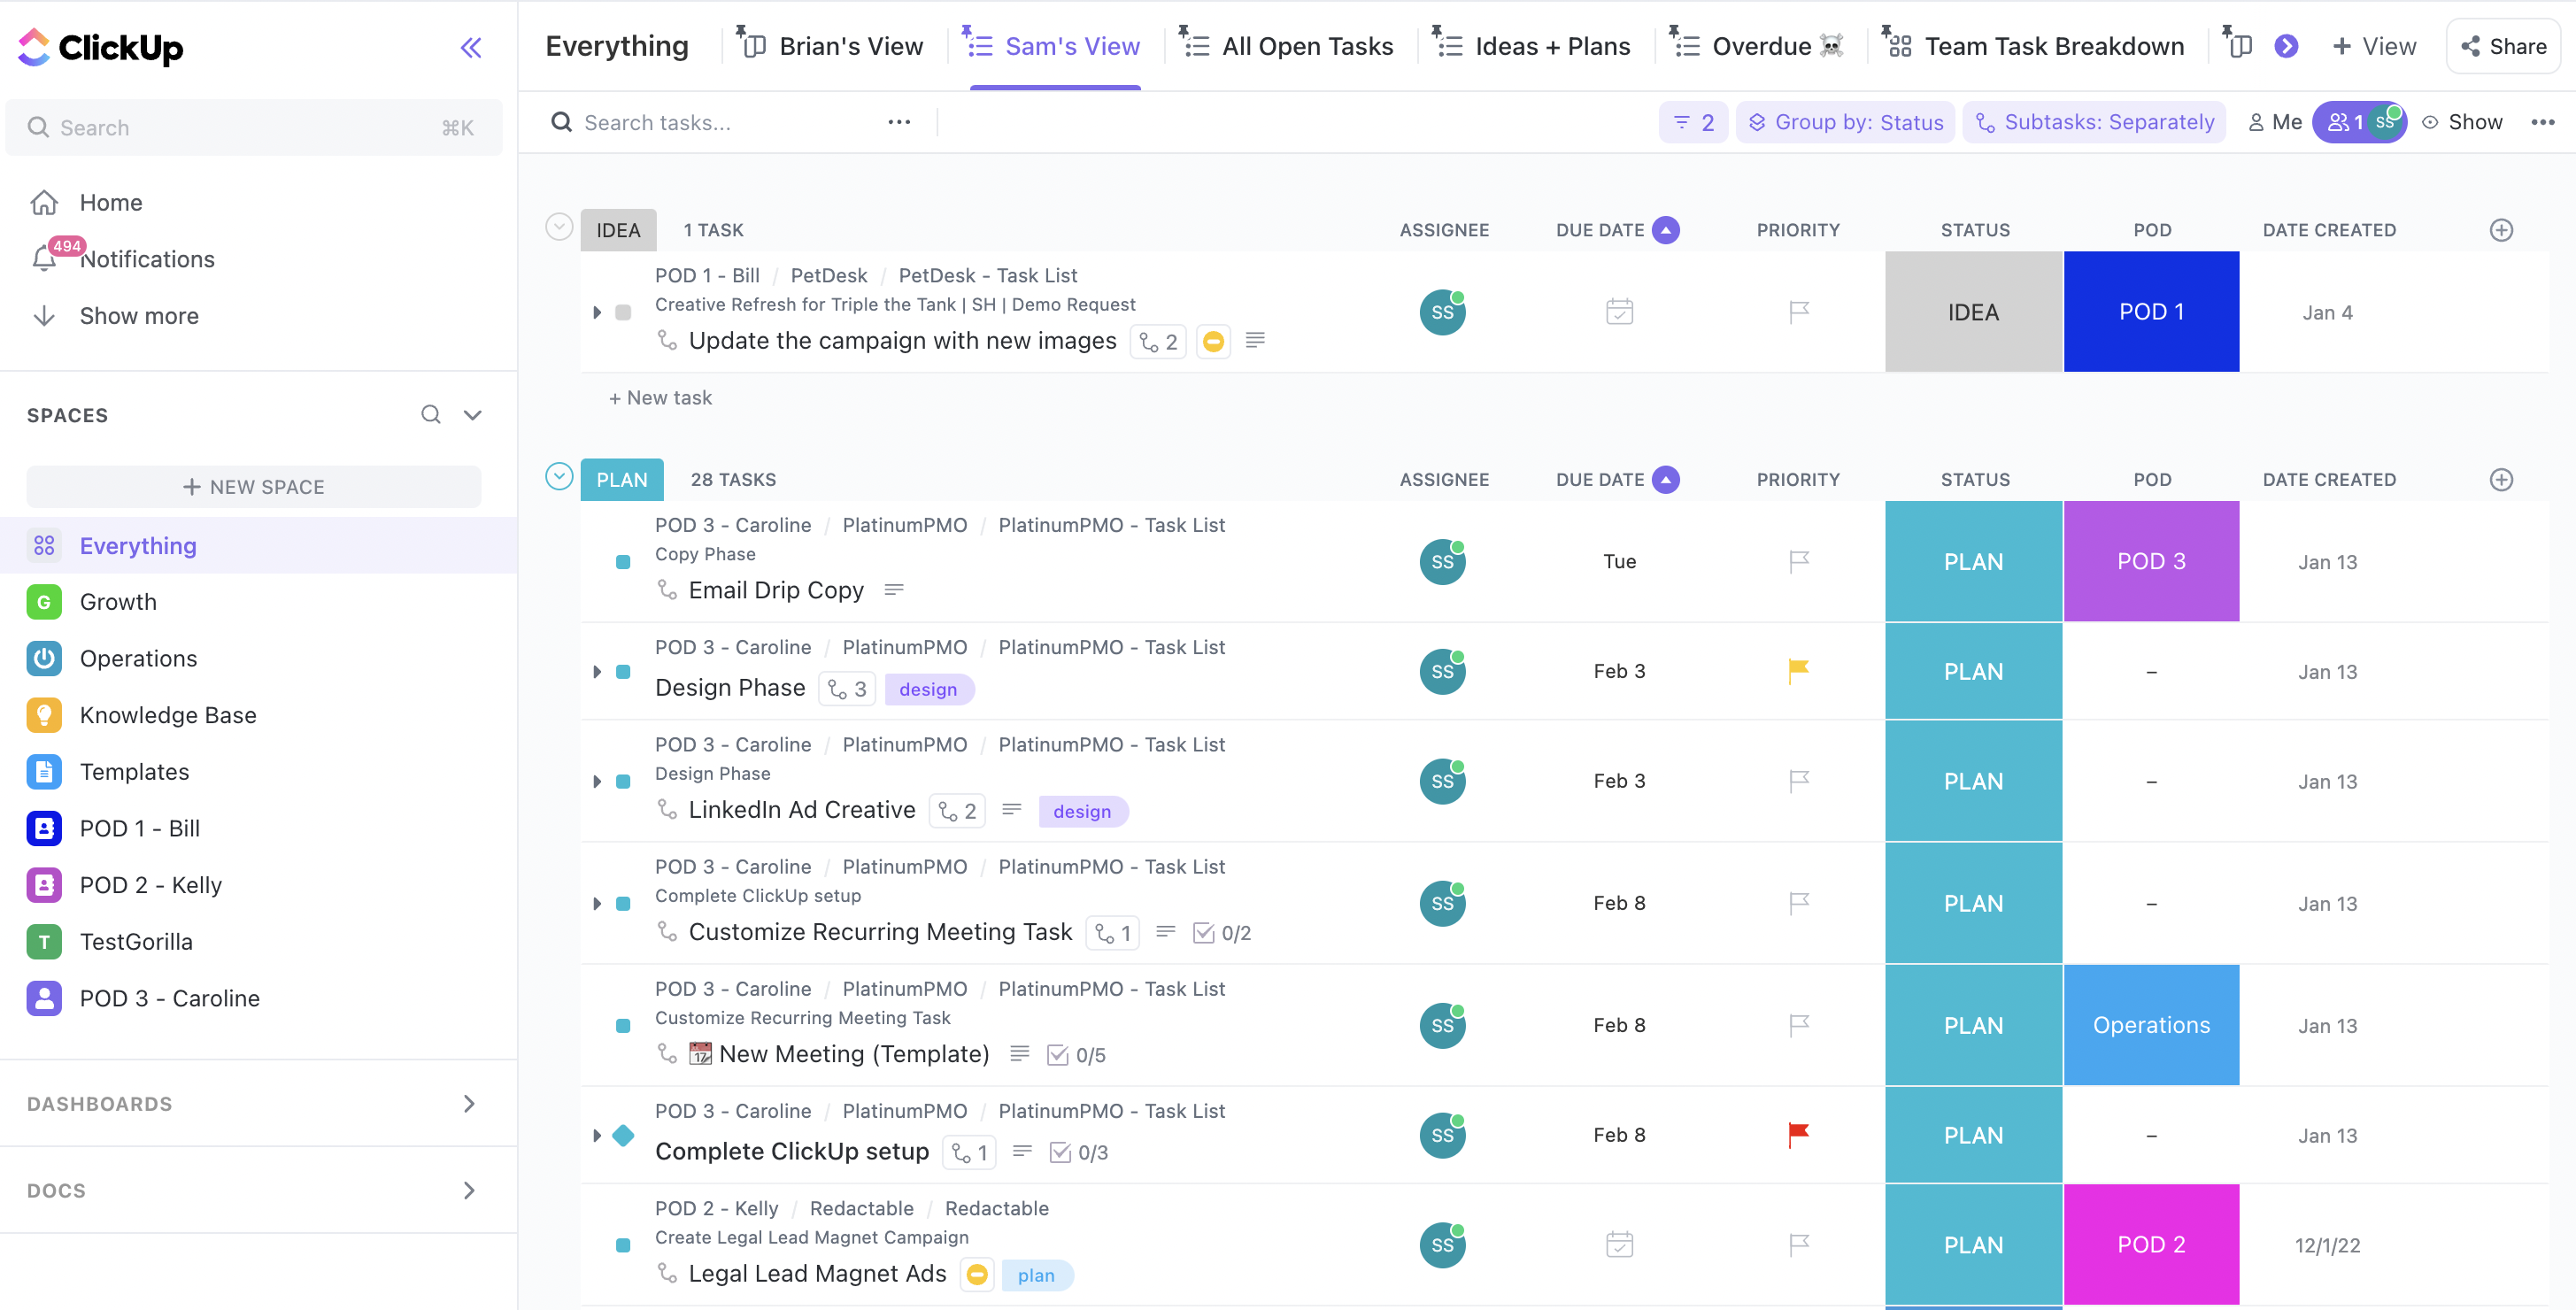
Task: Open checklist 0/2 on Customize Recurring Meeting Task
Action: pos(1222,933)
